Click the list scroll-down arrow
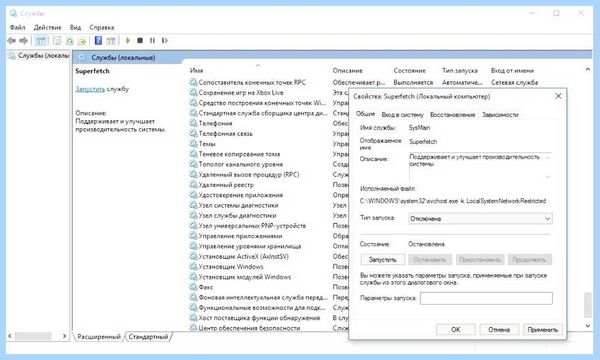This screenshot has width=600, height=360. [x=588, y=326]
